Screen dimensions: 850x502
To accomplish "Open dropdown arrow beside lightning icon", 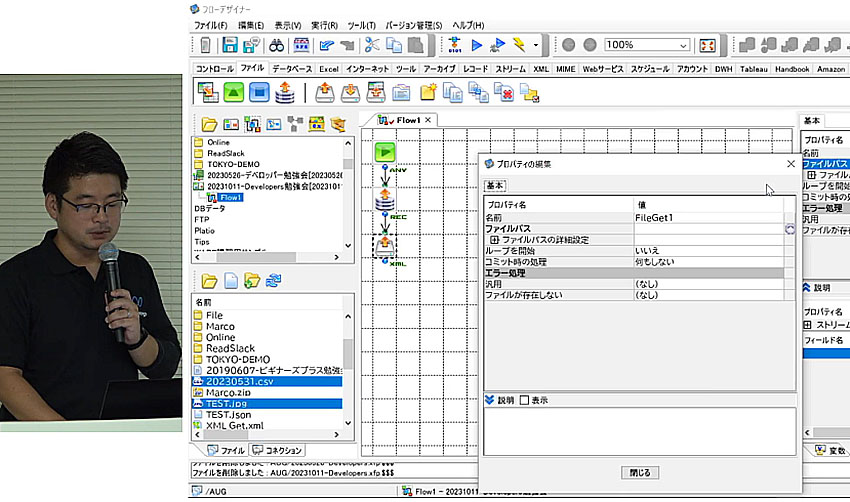I will (536, 45).
